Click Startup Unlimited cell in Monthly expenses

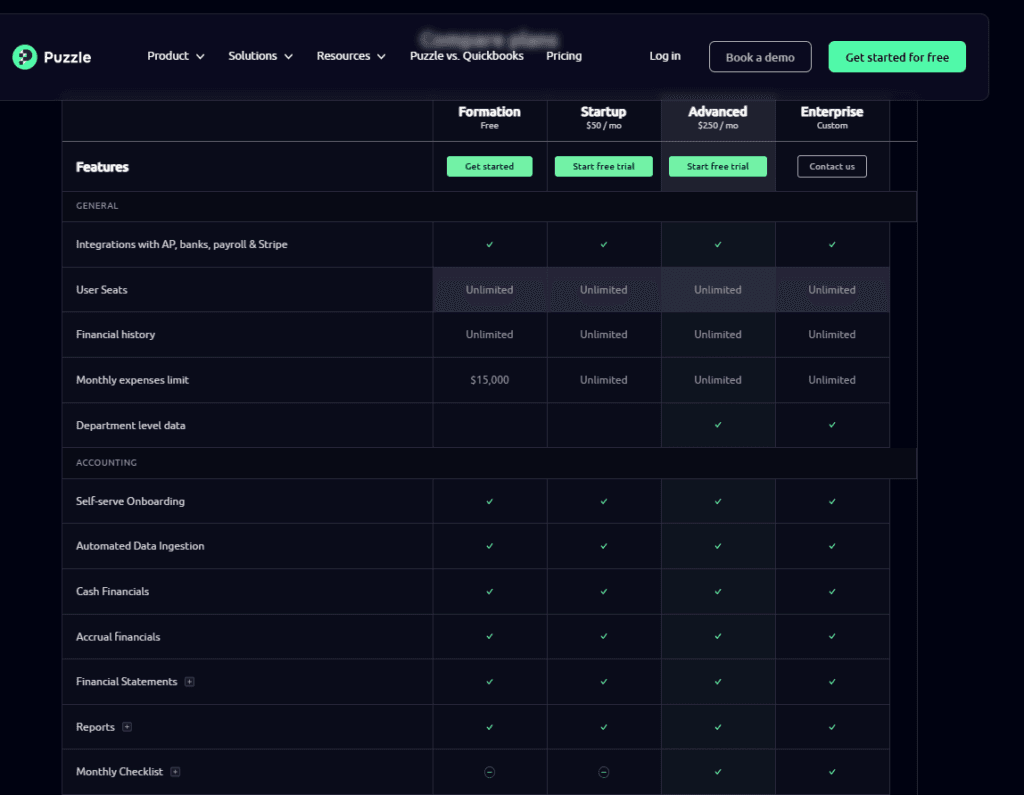603,380
